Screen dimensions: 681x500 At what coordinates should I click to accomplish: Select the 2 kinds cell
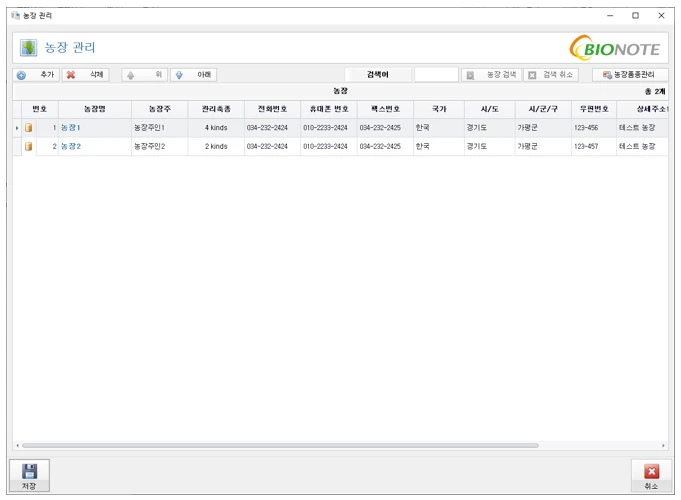(x=216, y=146)
